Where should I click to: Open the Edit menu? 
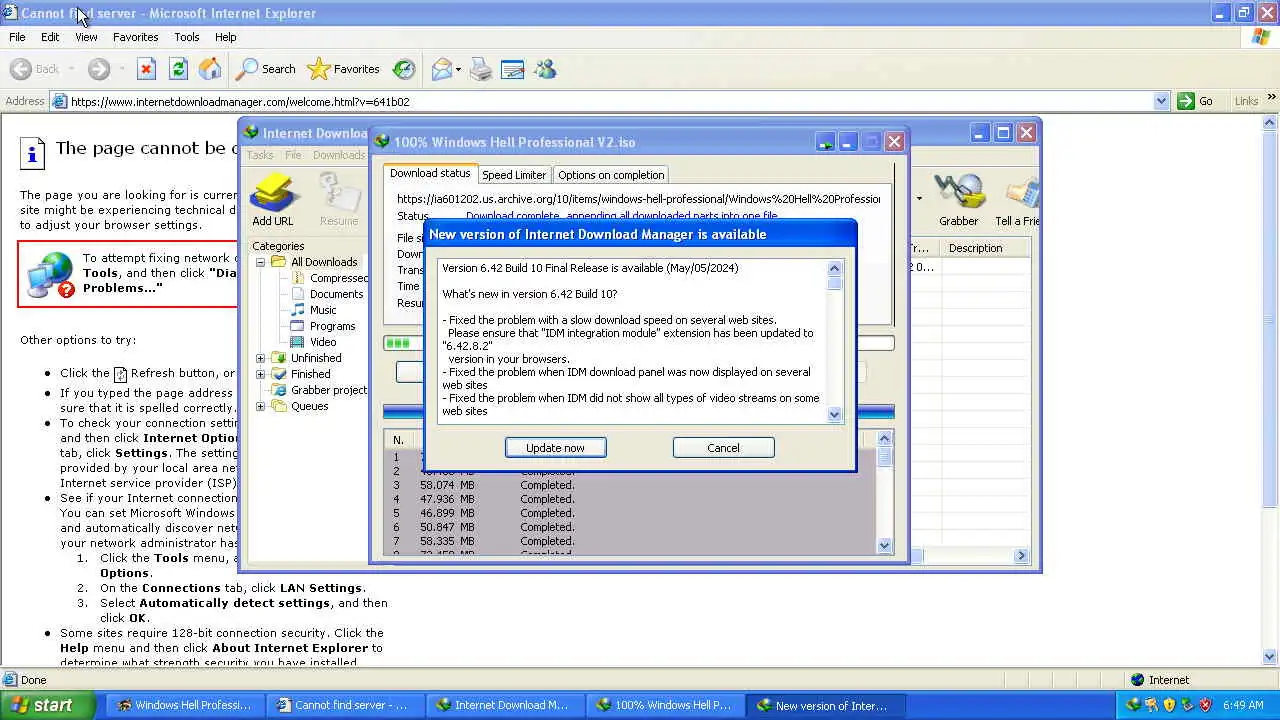pyautogui.click(x=50, y=37)
